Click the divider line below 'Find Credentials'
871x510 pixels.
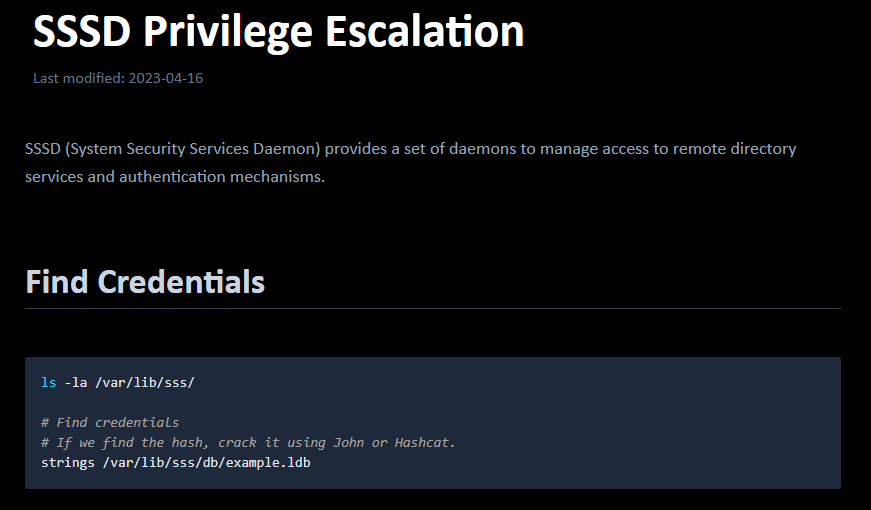[432, 309]
